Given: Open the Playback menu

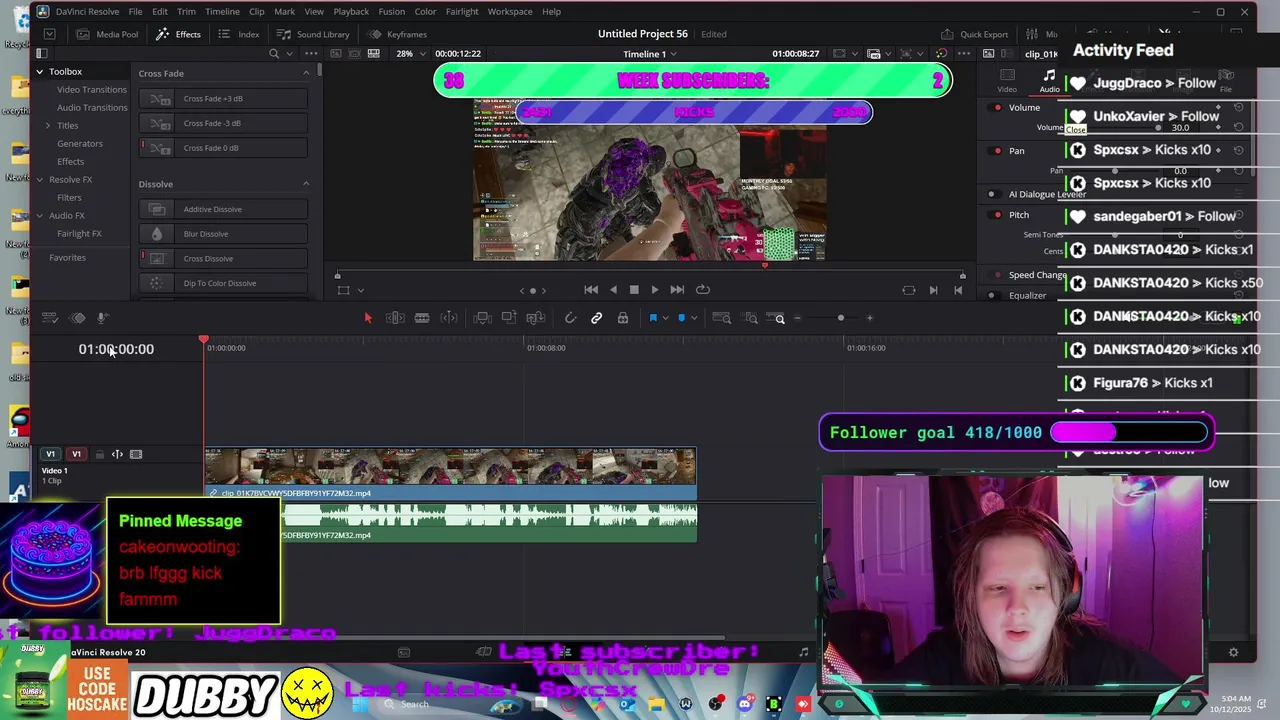Looking at the screenshot, I should tap(351, 11).
